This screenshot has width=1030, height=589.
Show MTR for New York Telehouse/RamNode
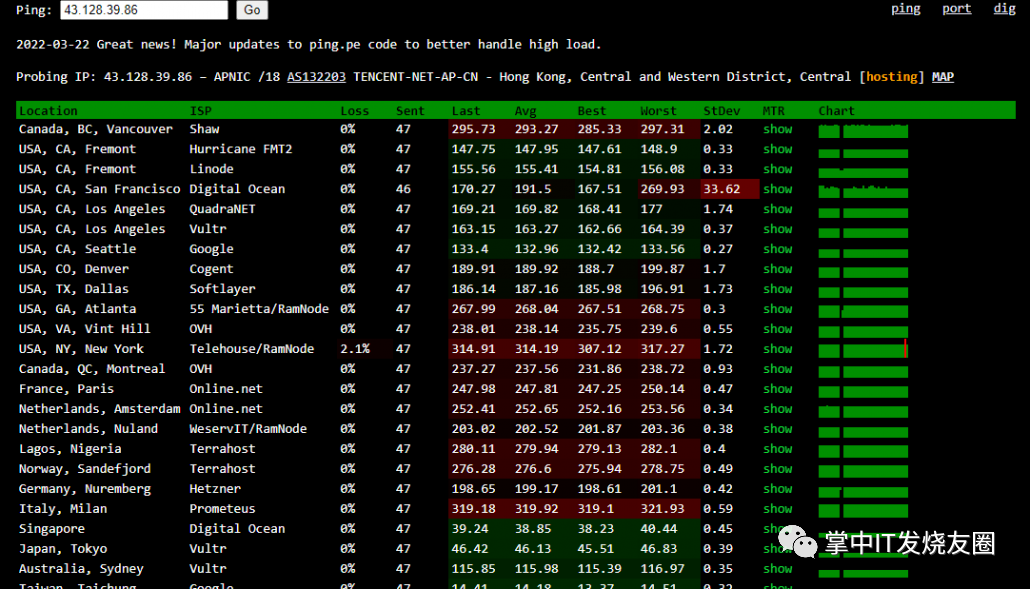pos(777,349)
